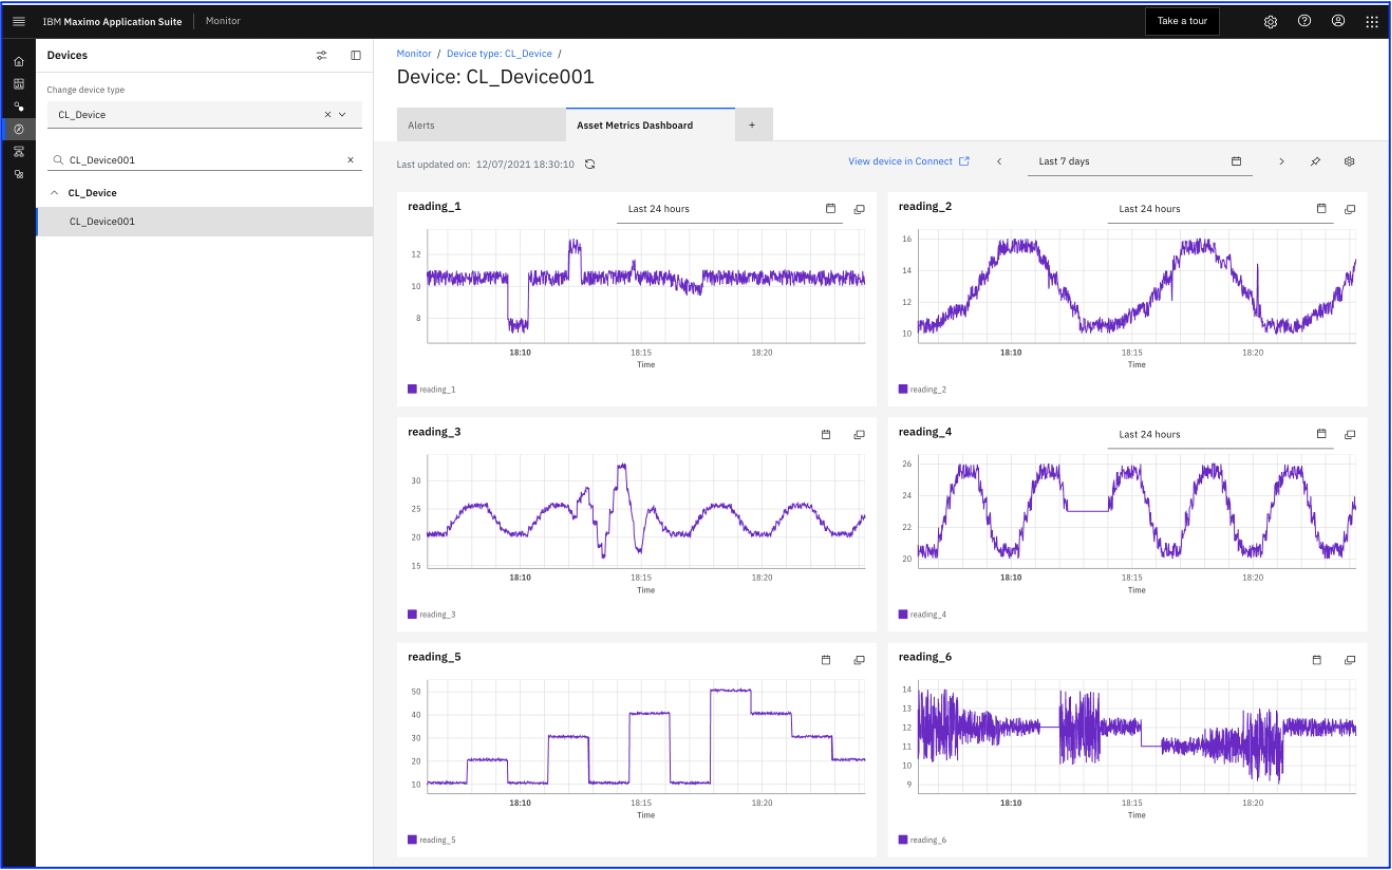Open the help icon in the header
This screenshot has width=1392, height=870.
[1304, 21]
